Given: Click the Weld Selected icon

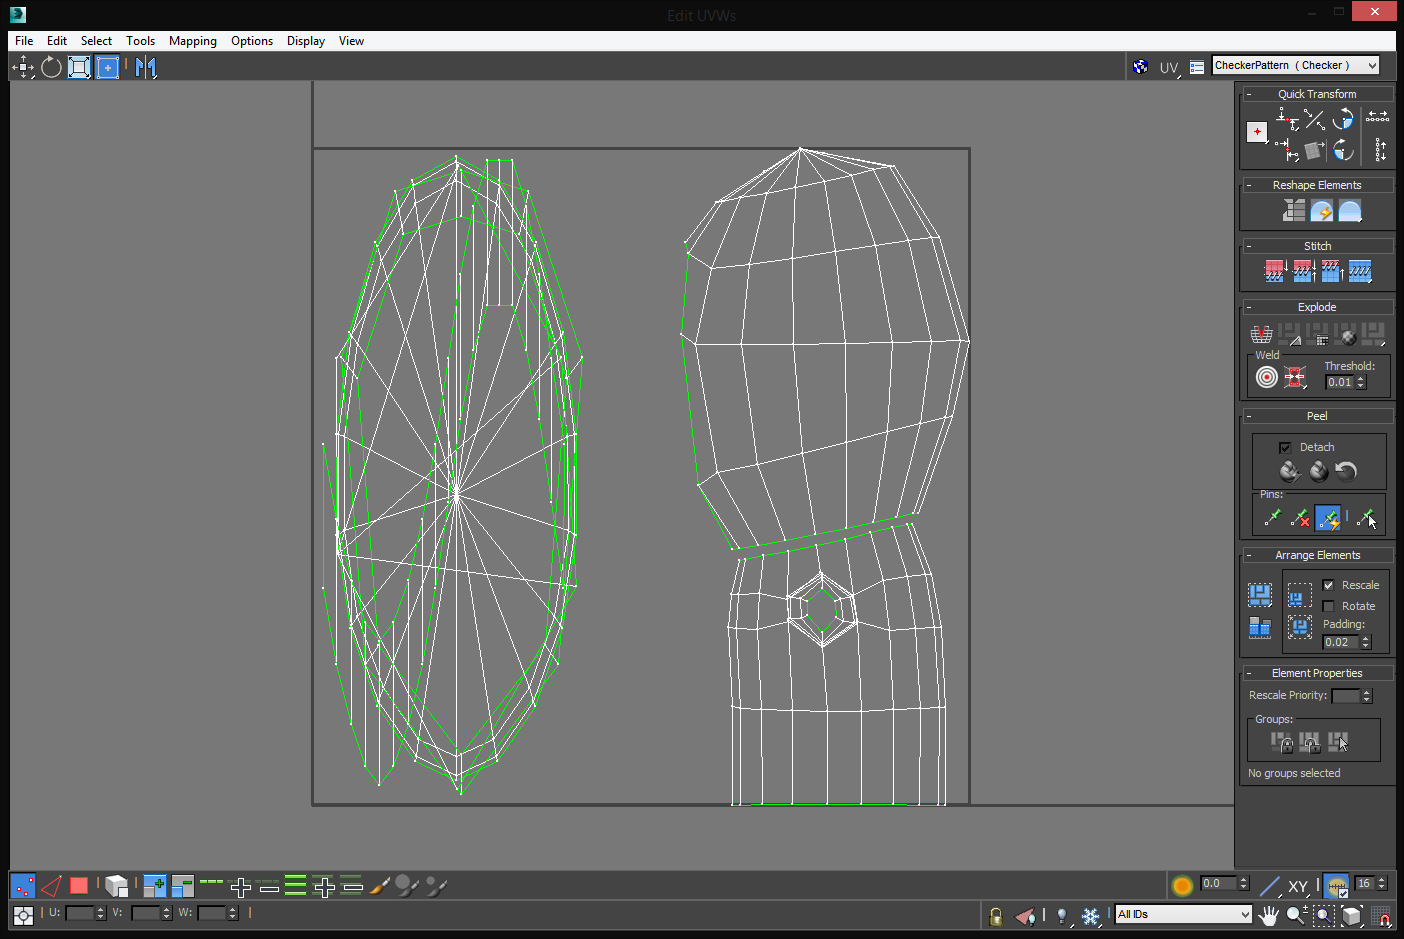Looking at the screenshot, I should pos(1295,377).
